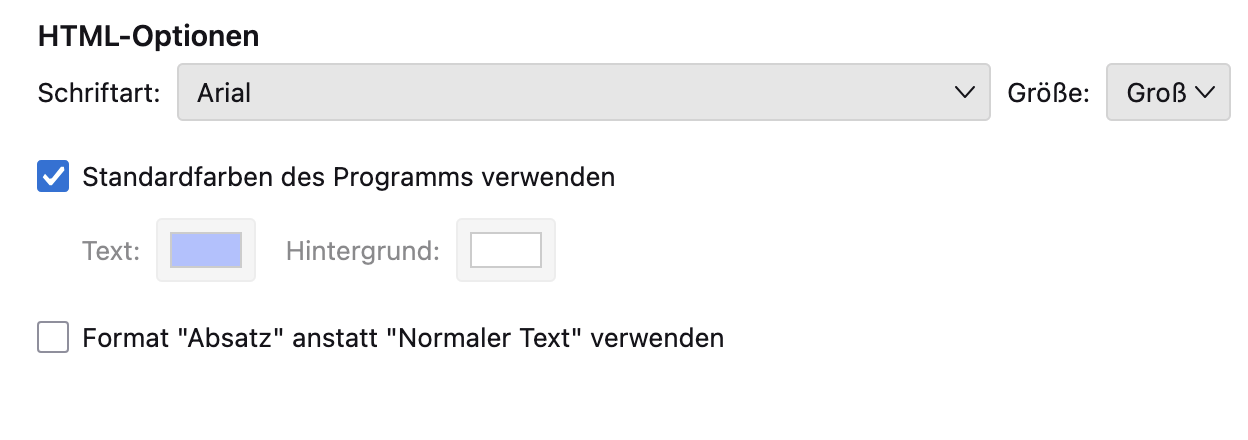1248x440 pixels.
Task: Click the "Arial" value in the font box
Action: tap(224, 93)
